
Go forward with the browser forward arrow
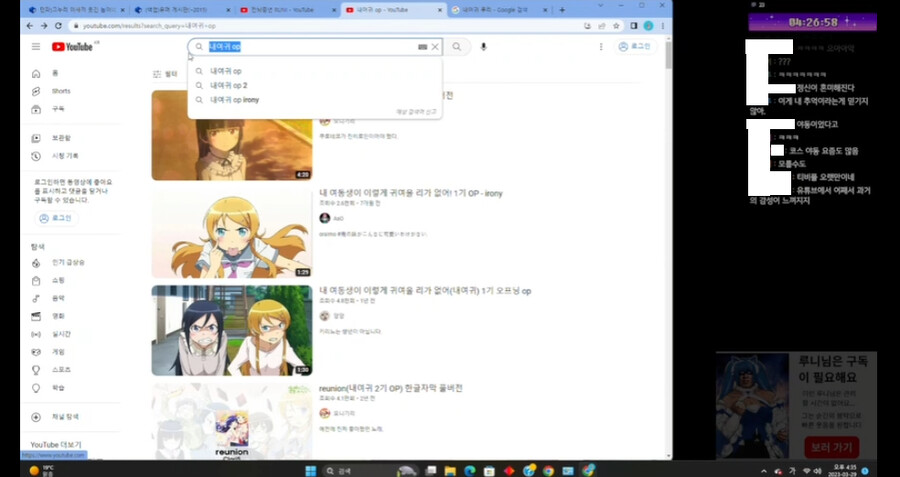[x=44, y=26]
